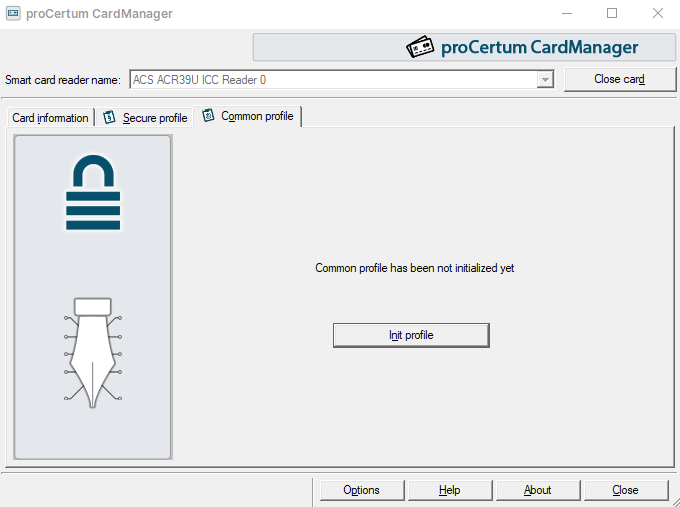This screenshot has height=507, width=680.
Task: Expand the smart card reader dropdown arrow
Action: pyautogui.click(x=545, y=80)
